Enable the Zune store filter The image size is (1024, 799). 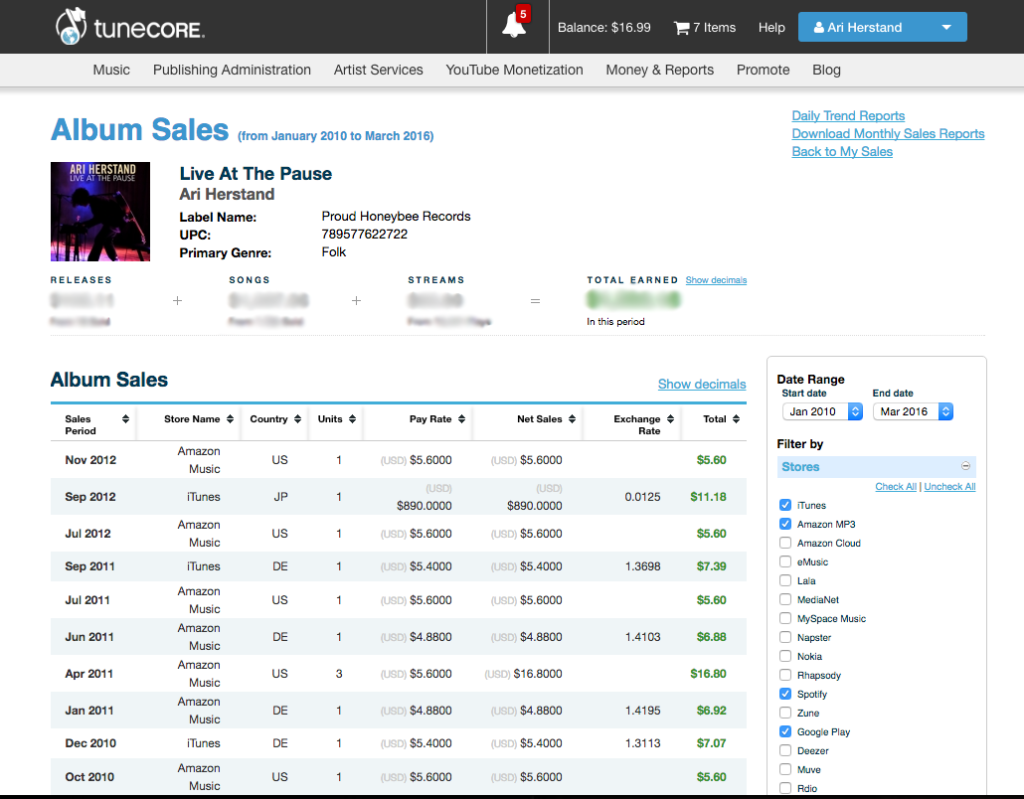click(x=785, y=713)
